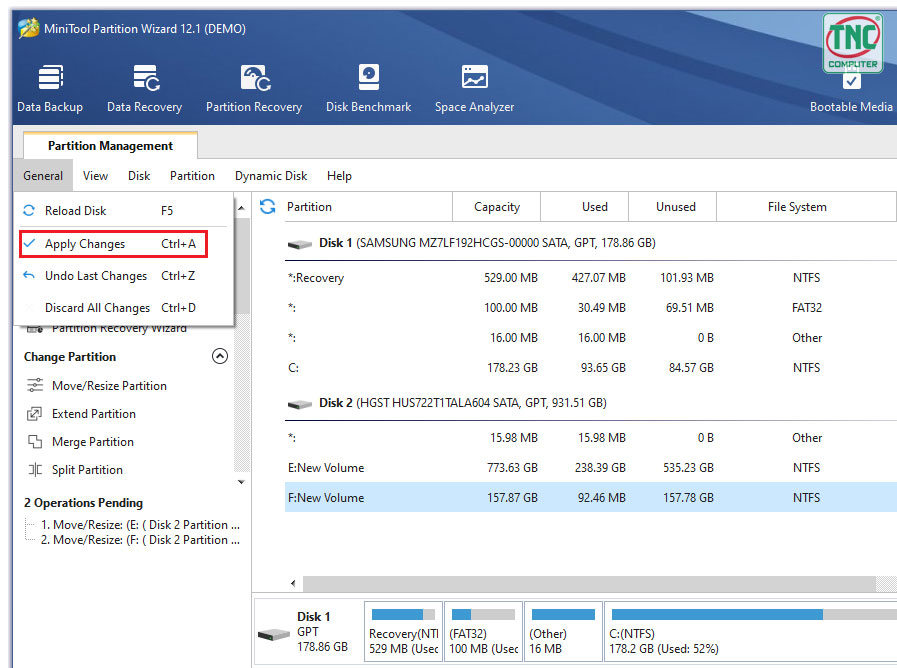Open the Bootable Media builder
The height and width of the screenshot is (668, 897).
click(851, 92)
